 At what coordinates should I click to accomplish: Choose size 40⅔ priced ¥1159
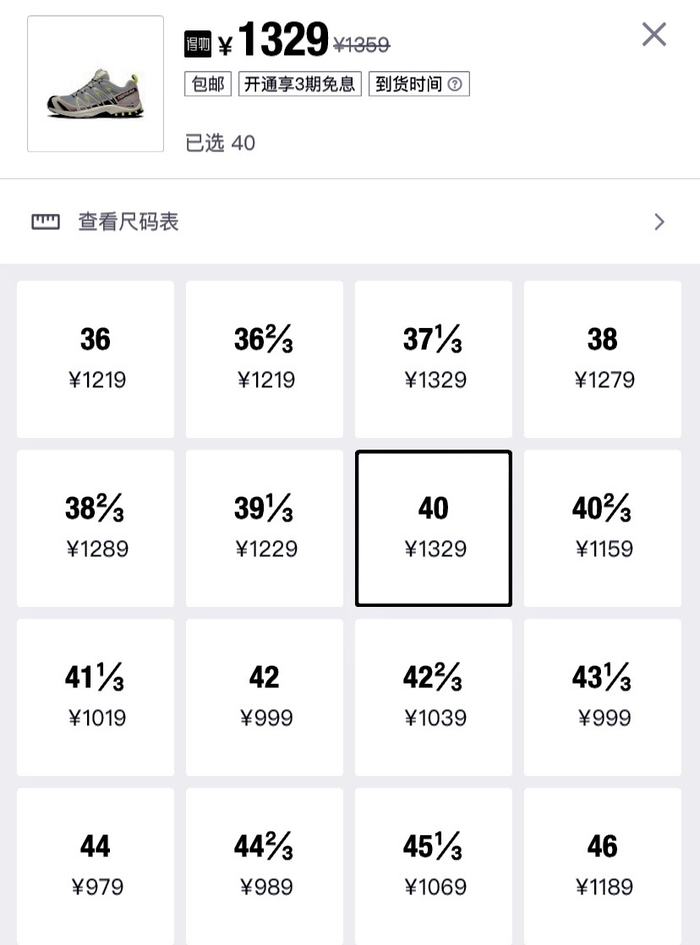click(602, 527)
